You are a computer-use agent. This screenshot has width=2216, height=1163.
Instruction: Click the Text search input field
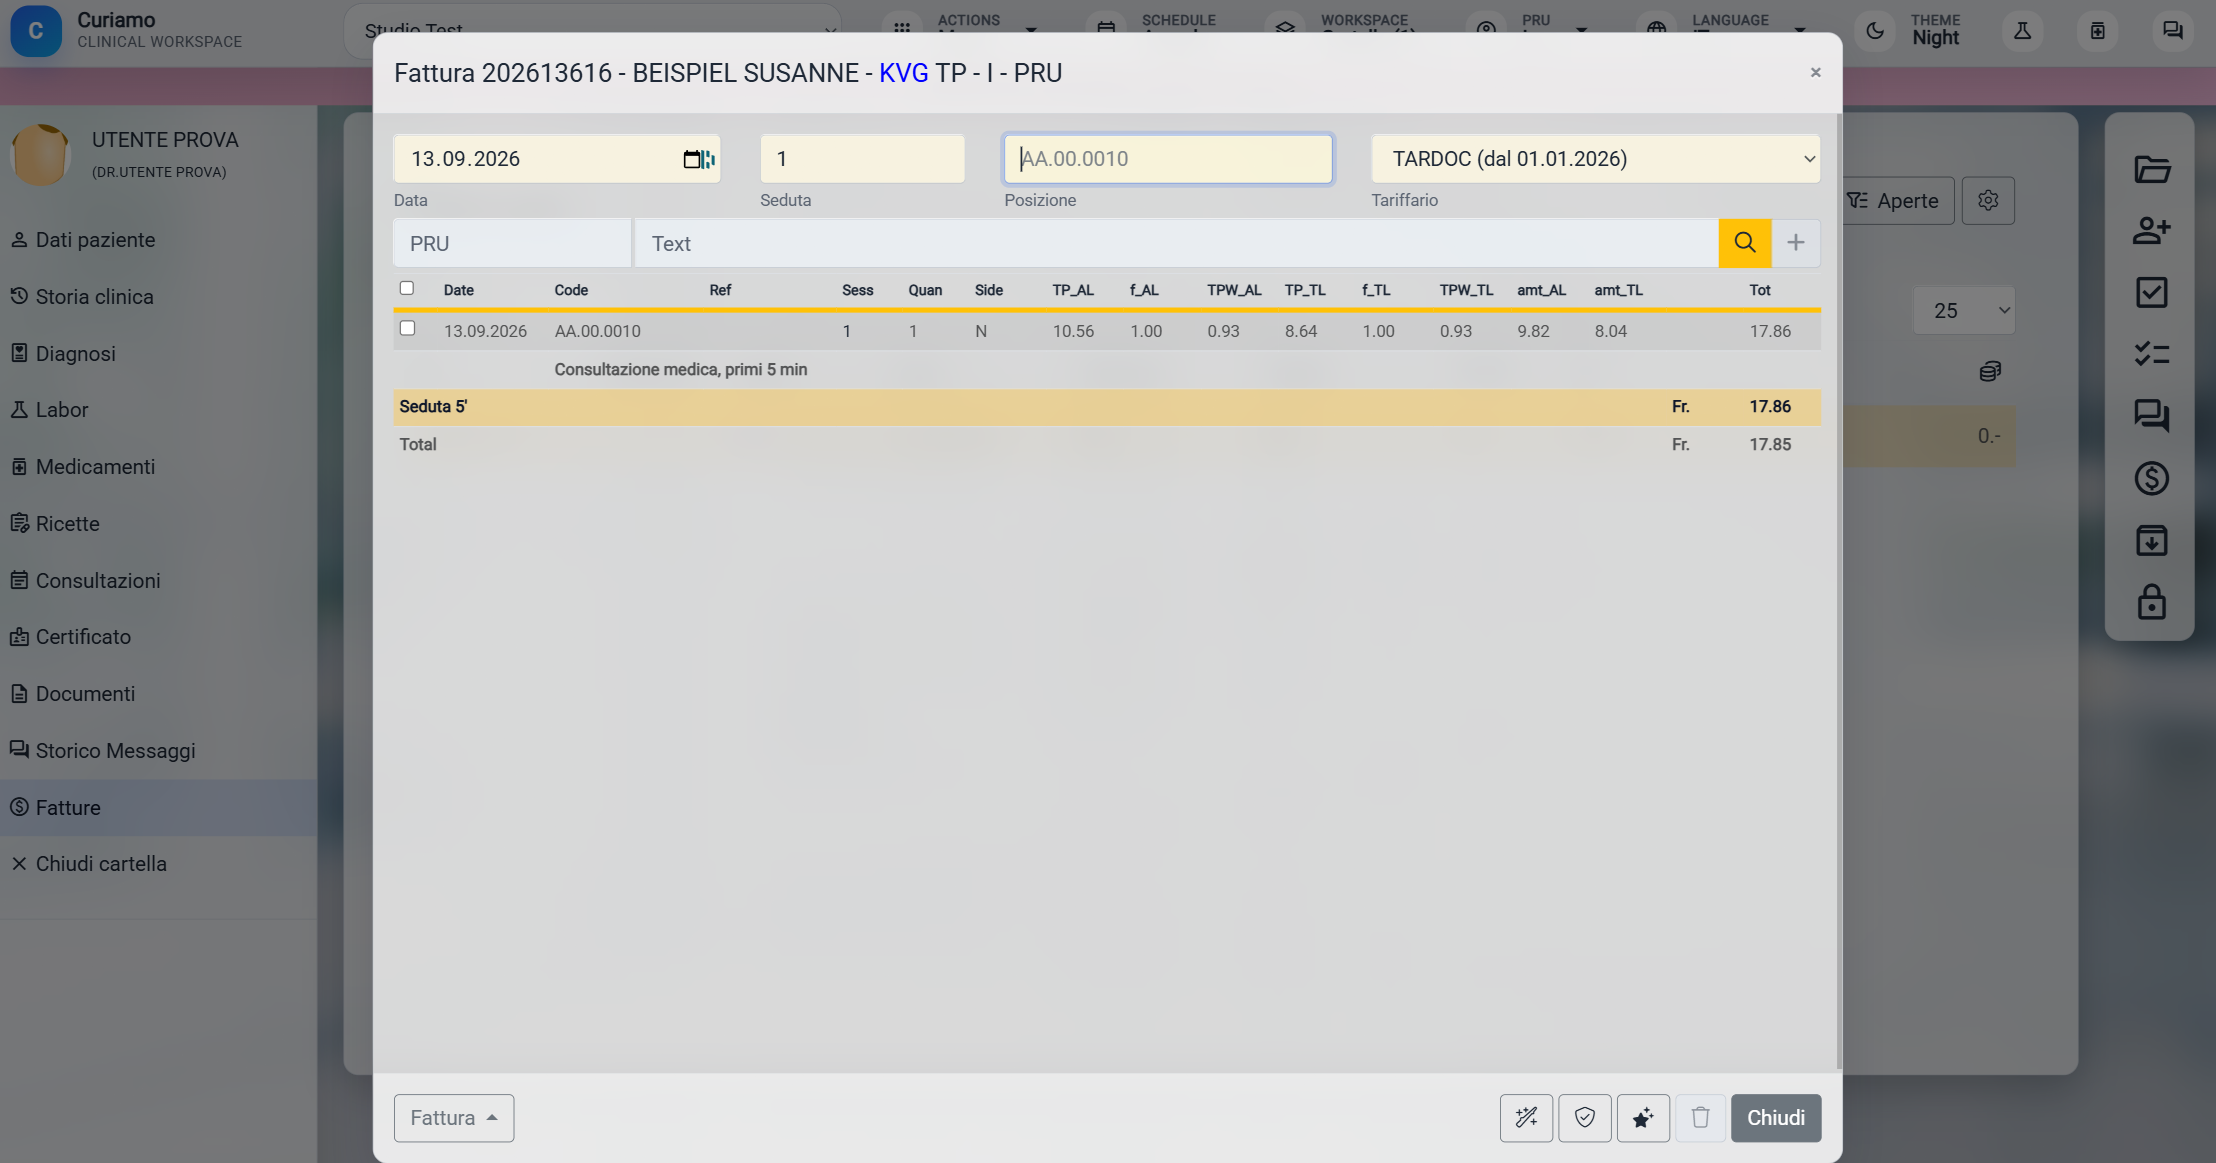[x=1176, y=243]
